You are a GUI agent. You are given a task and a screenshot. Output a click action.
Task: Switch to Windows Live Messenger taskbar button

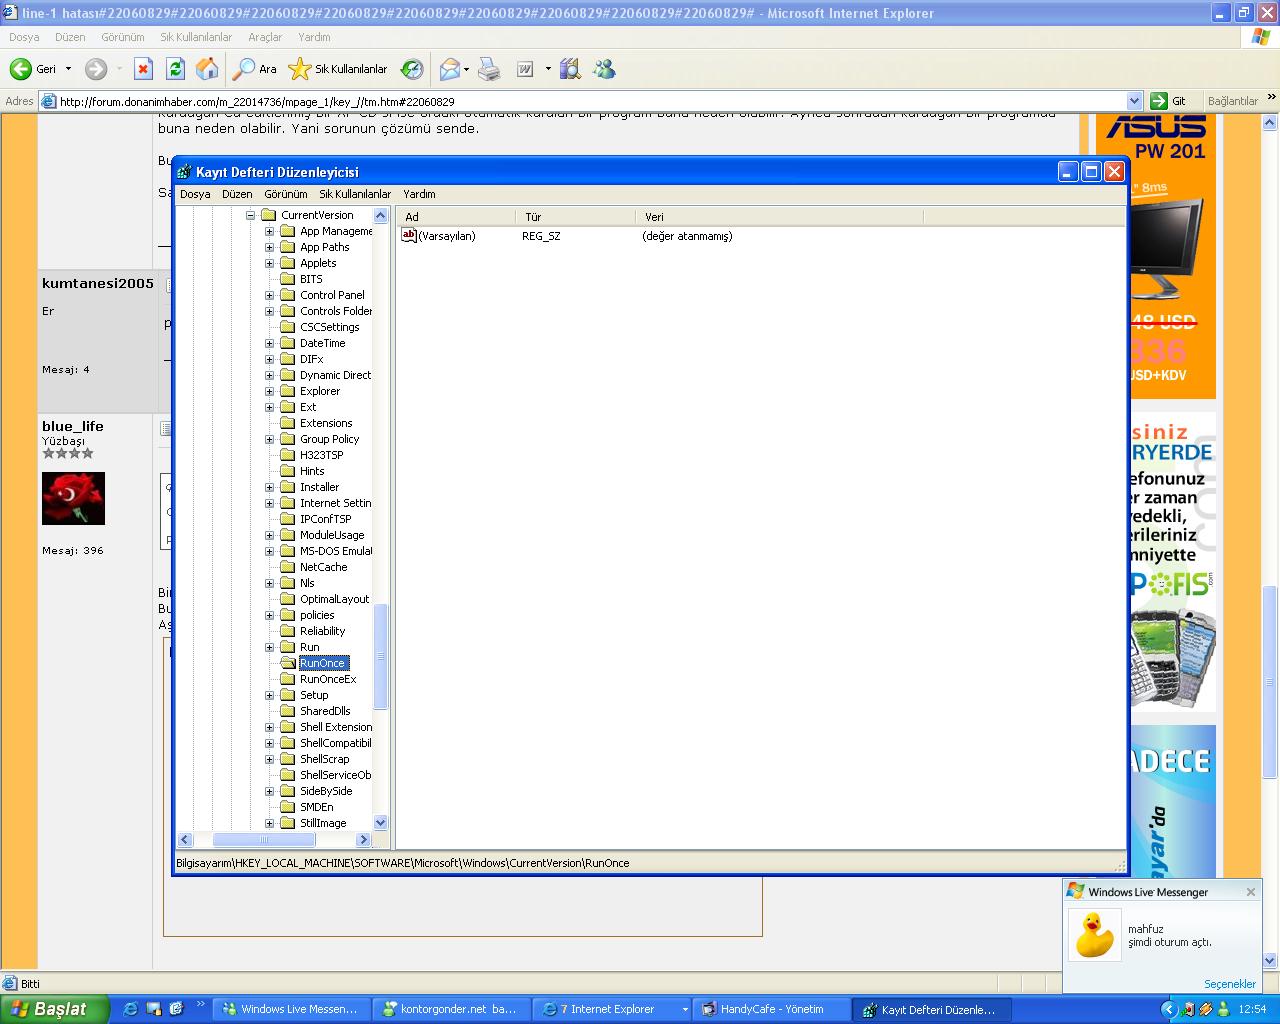[291, 1009]
